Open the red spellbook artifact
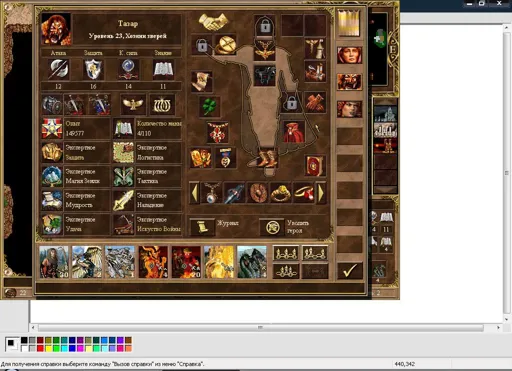This screenshot has width=512, height=371. 315,165
